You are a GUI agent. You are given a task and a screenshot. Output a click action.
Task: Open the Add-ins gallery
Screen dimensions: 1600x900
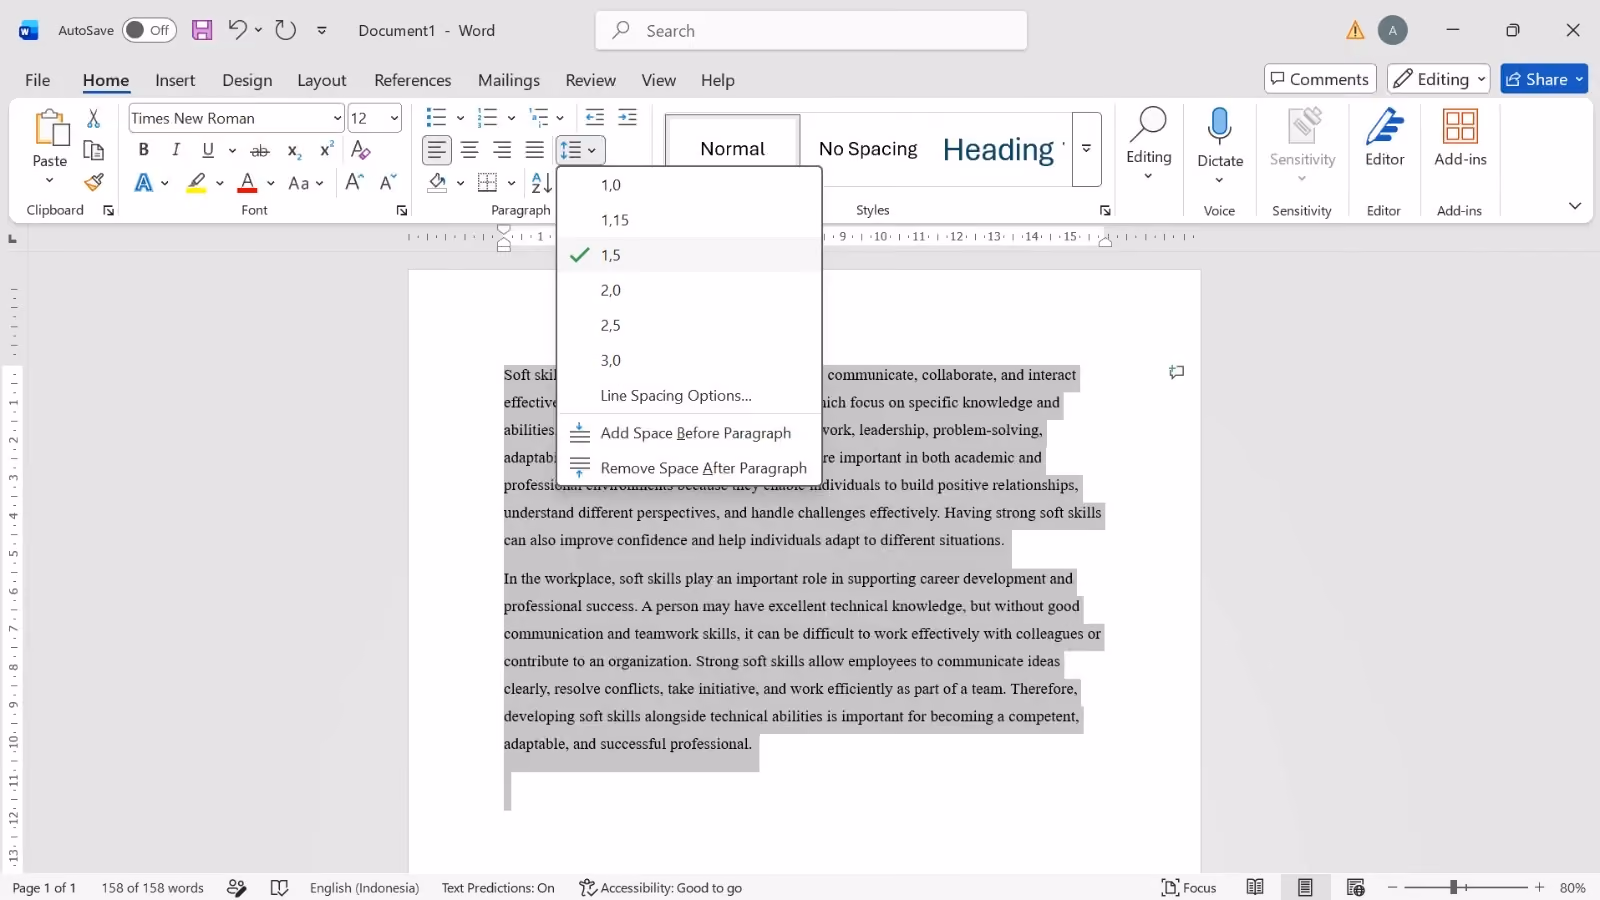(x=1460, y=138)
